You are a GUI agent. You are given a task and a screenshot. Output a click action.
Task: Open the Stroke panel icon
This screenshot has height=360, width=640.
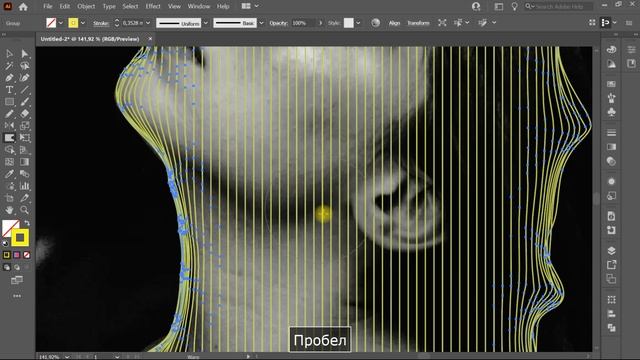(x=611, y=133)
